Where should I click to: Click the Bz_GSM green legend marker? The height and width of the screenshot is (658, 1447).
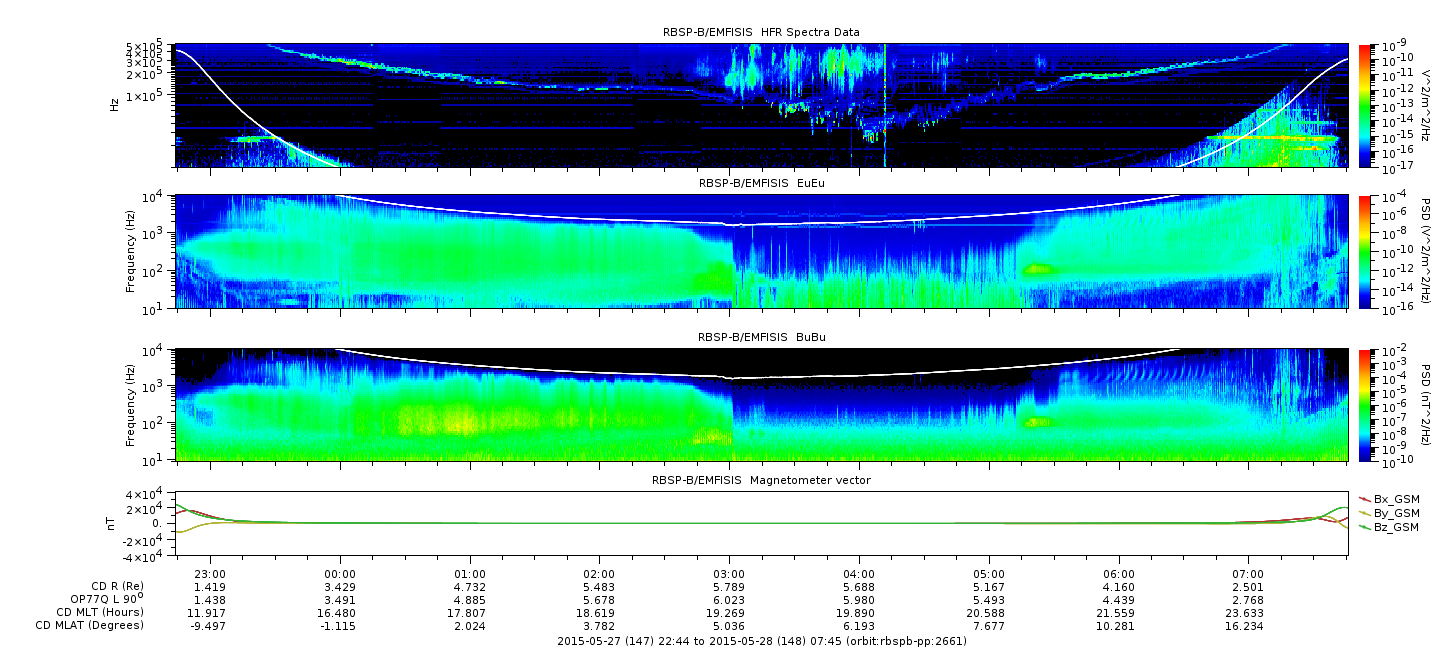[x=1365, y=527]
